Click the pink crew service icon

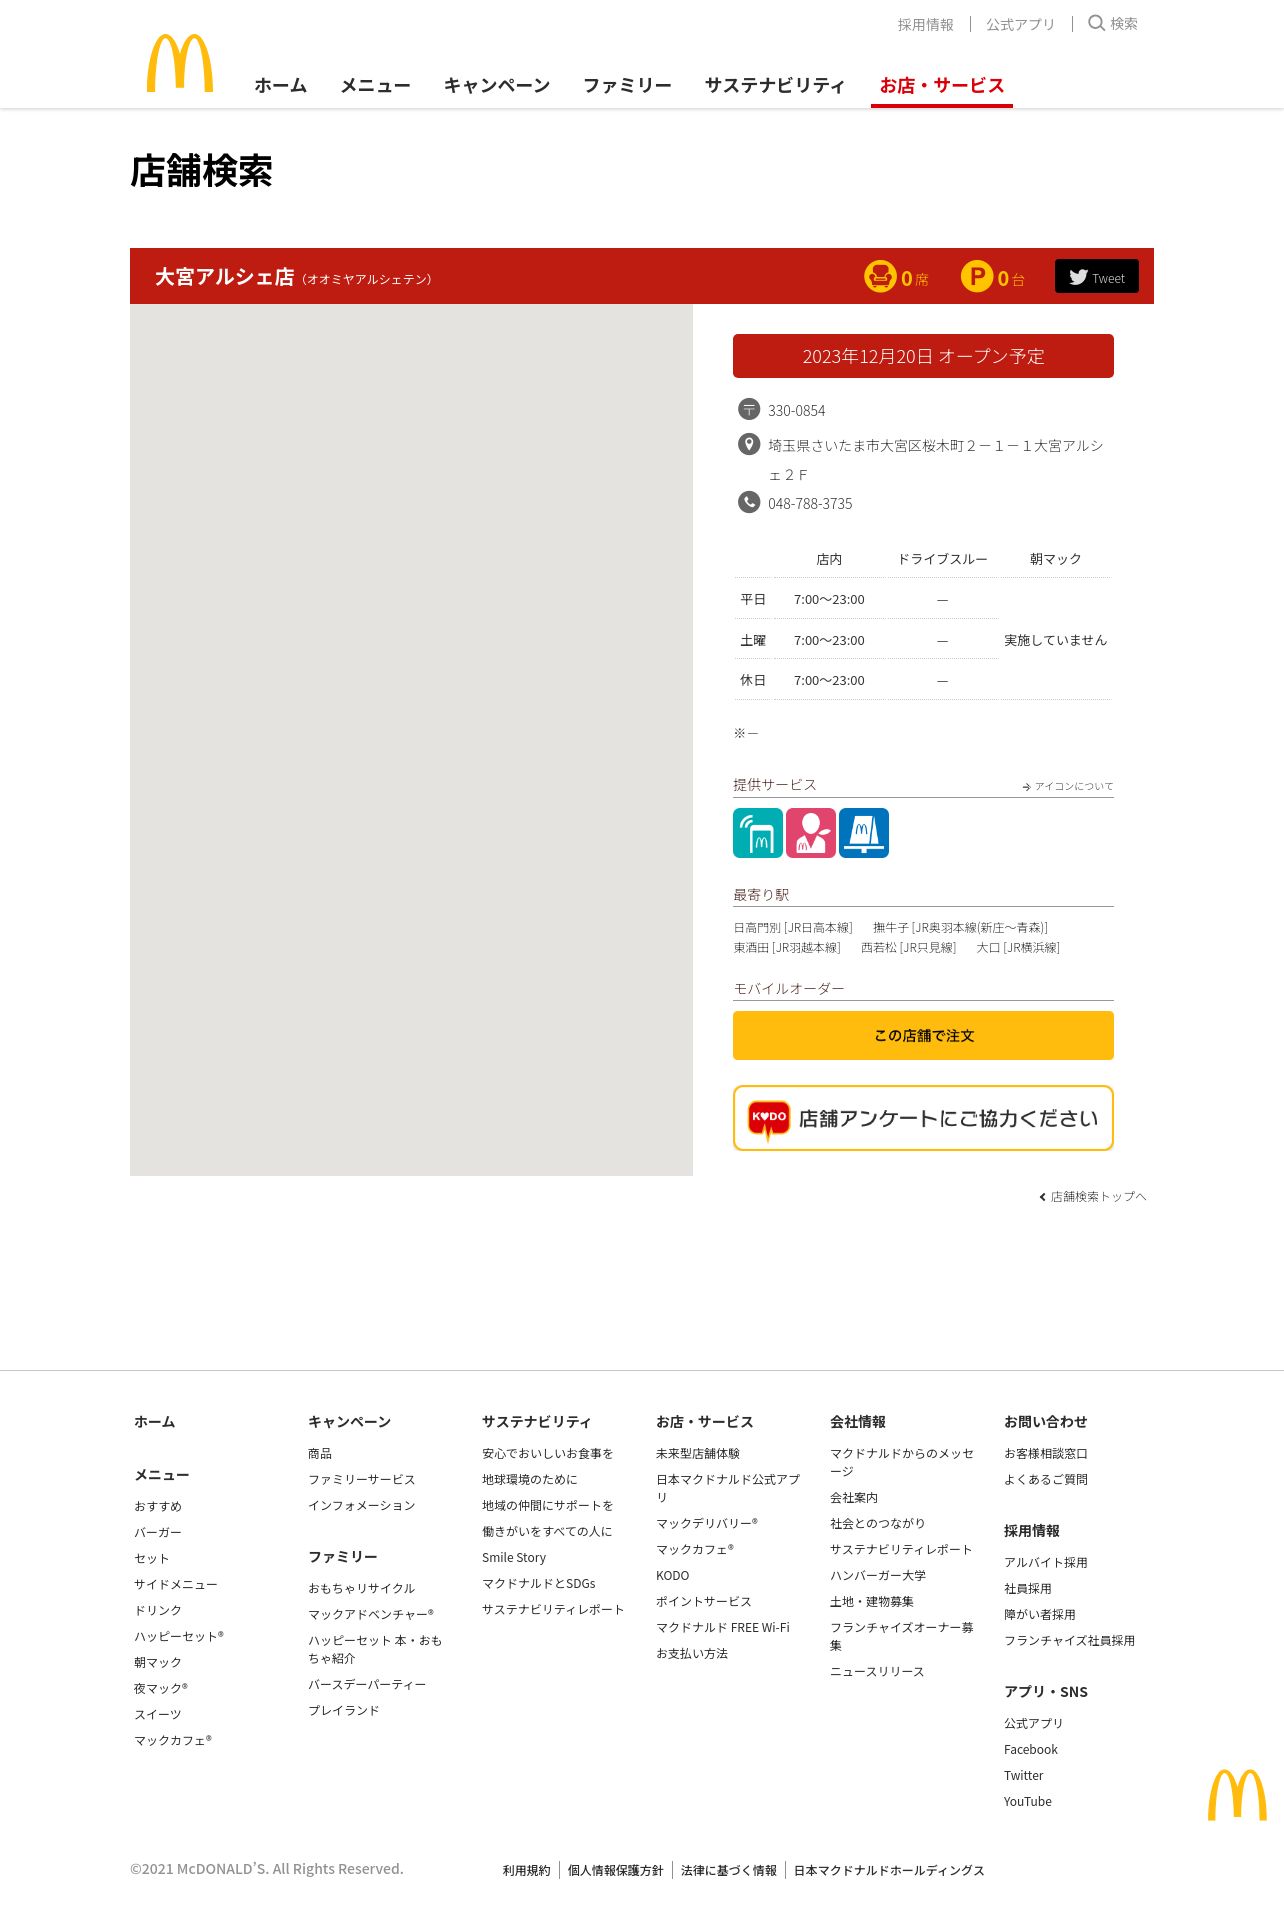click(811, 833)
